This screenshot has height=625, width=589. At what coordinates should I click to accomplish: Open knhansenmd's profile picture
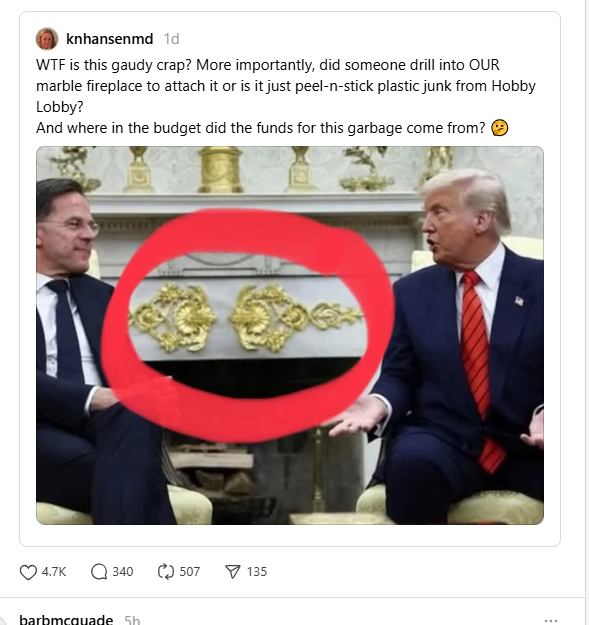pos(47,39)
